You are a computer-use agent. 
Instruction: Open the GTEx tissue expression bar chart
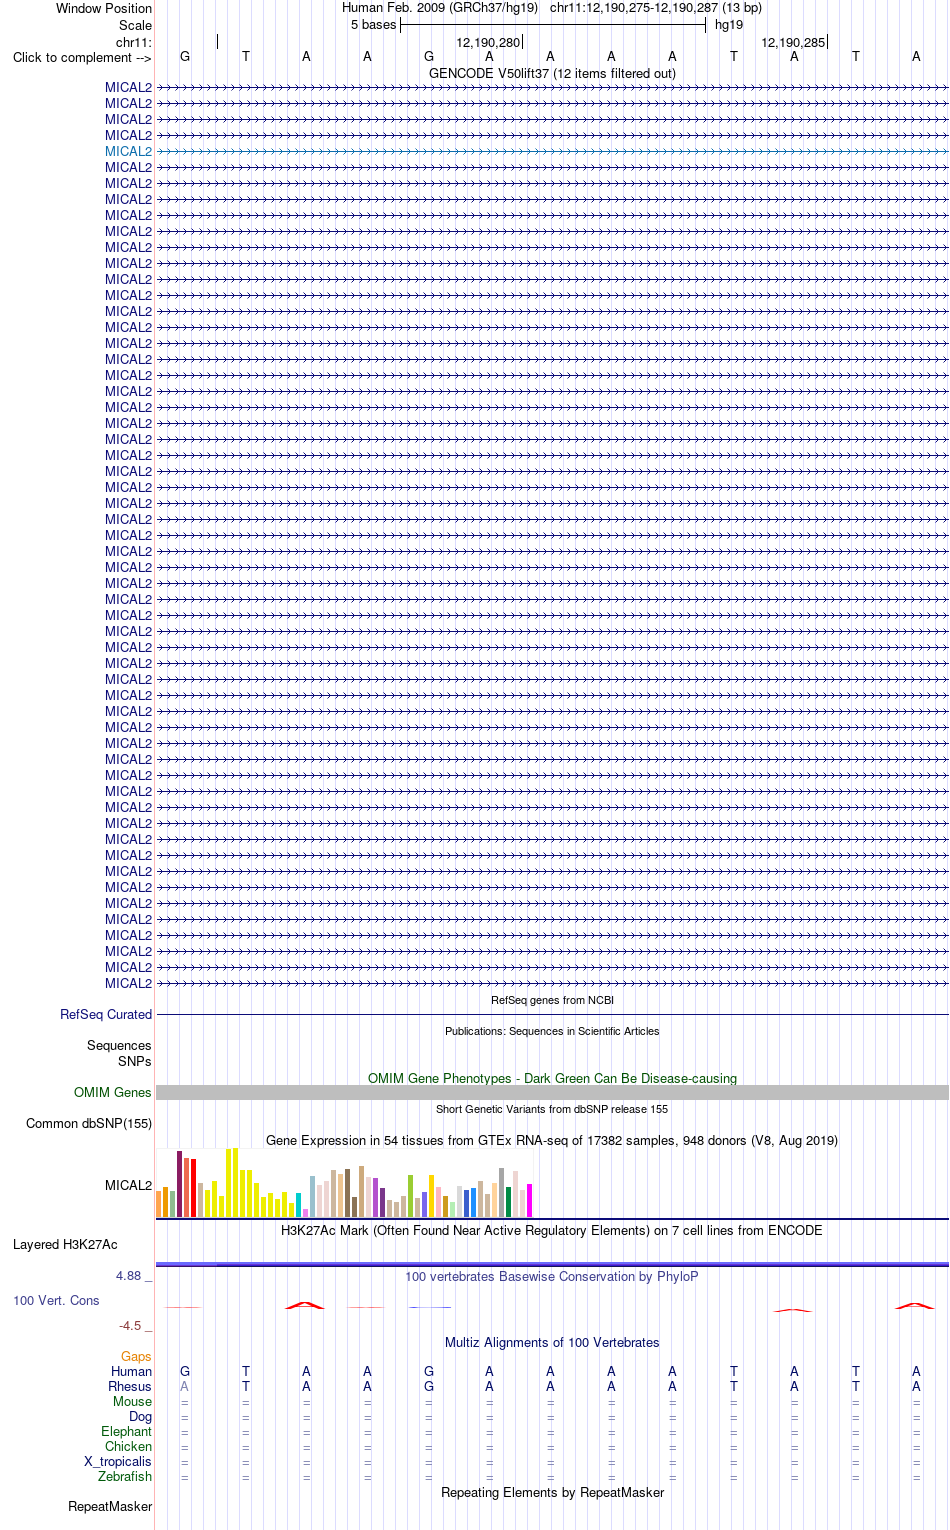point(344,1182)
